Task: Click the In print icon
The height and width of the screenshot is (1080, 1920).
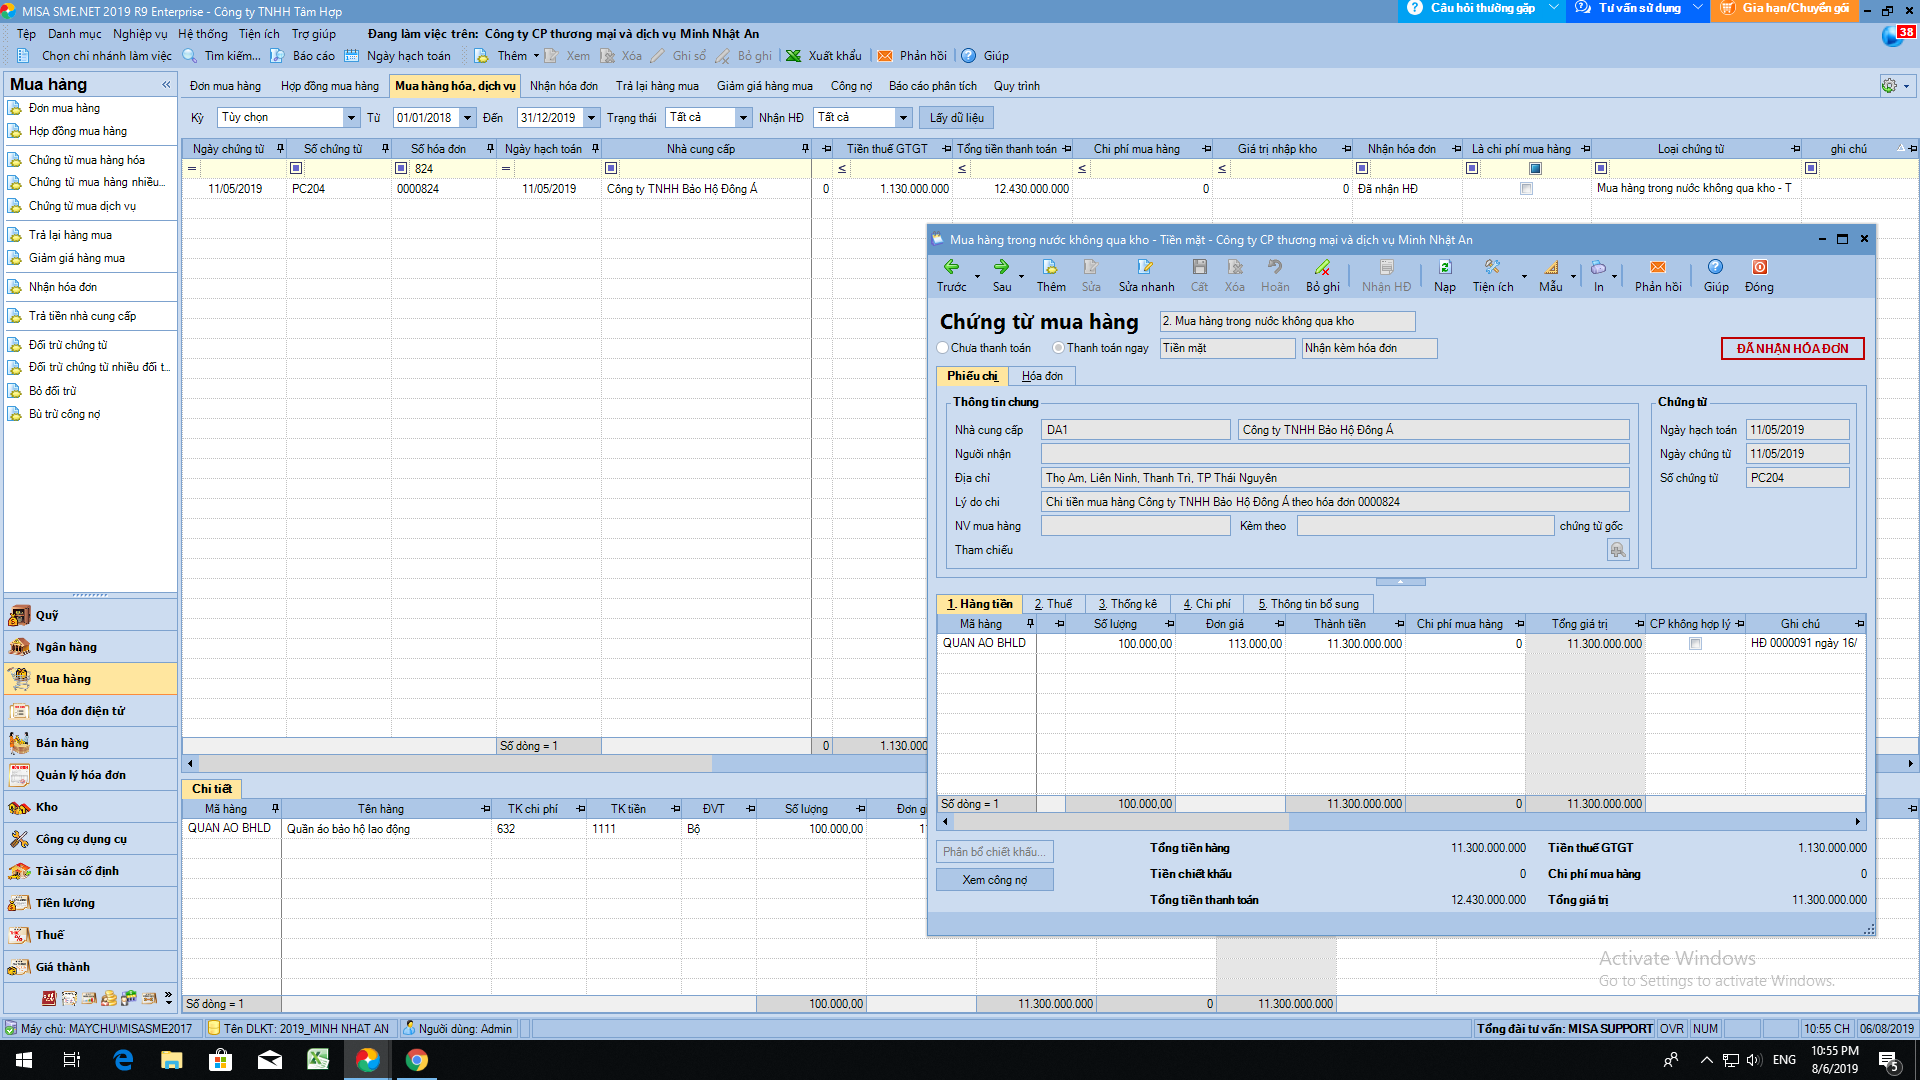Action: pyautogui.click(x=1598, y=268)
